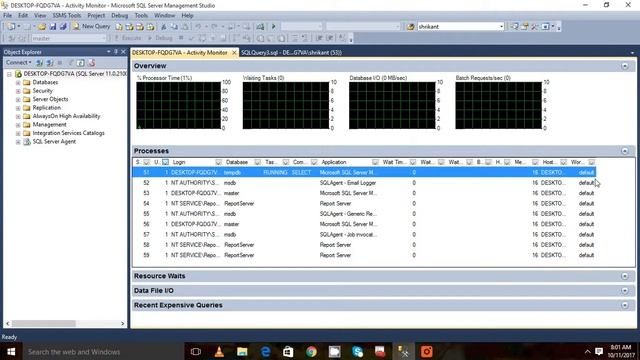Open the Host column filter dropdown
Screen dimensions: 640x360
point(563,162)
